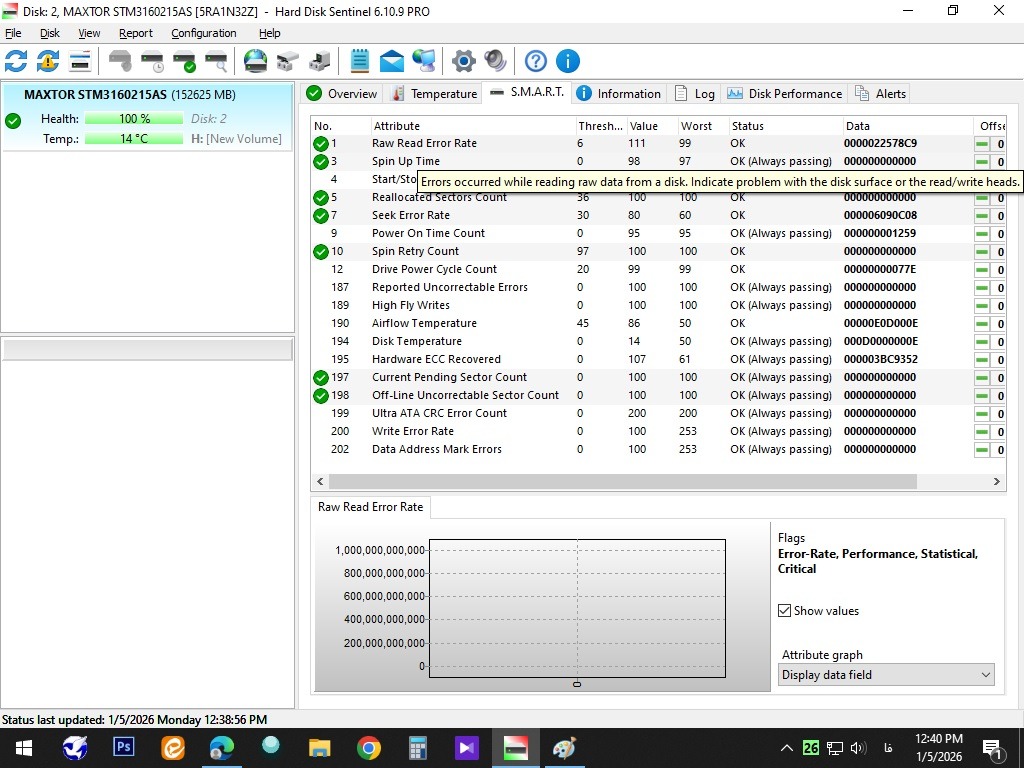The width and height of the screenshot is (1024, 768).
Task: Open the gear Configuration toolbar icon
Action: (463, 61)
